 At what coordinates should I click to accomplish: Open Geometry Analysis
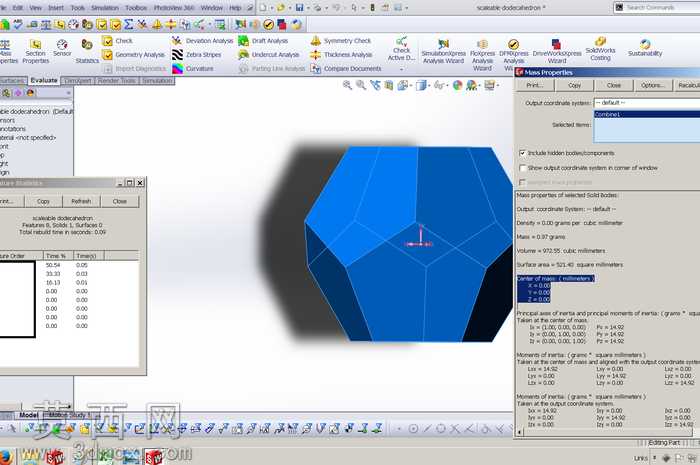click(x=133, y=54)
